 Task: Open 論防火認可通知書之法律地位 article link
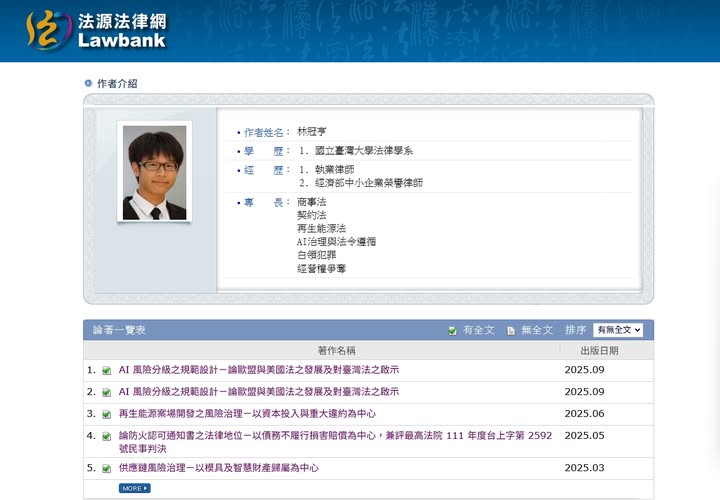pyautogui.click(x=335, y=436)
